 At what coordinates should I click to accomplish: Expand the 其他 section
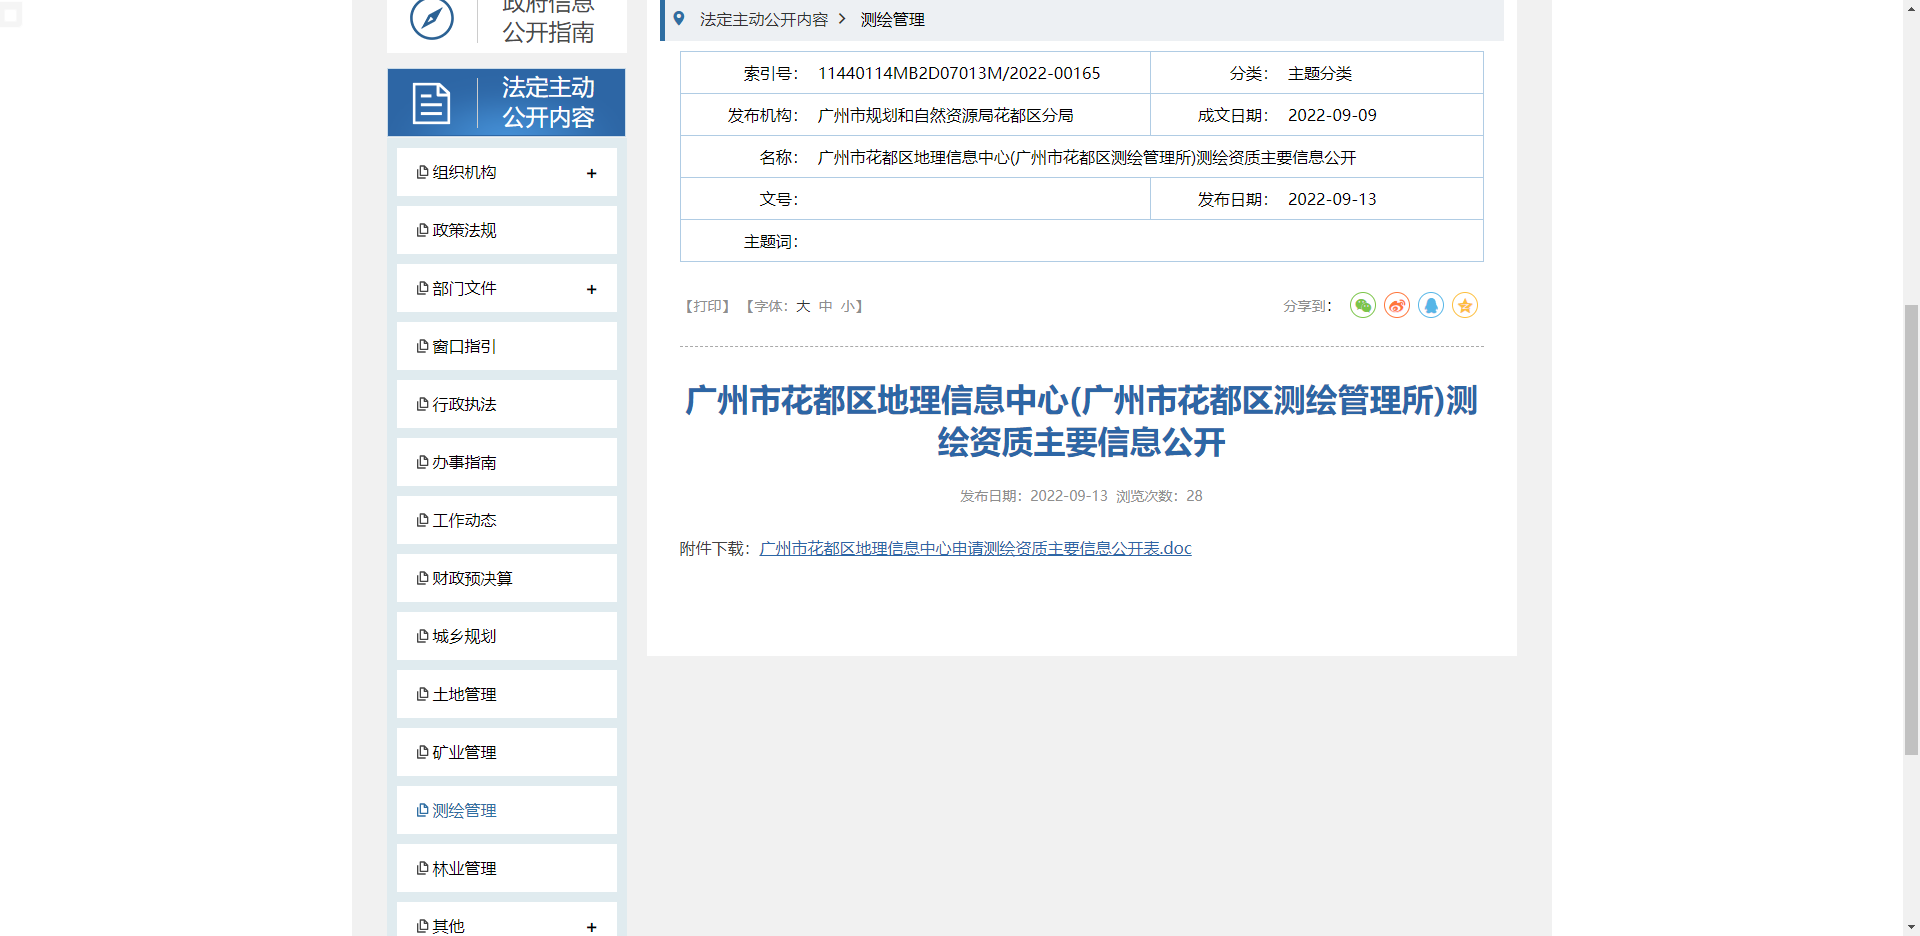591,925
